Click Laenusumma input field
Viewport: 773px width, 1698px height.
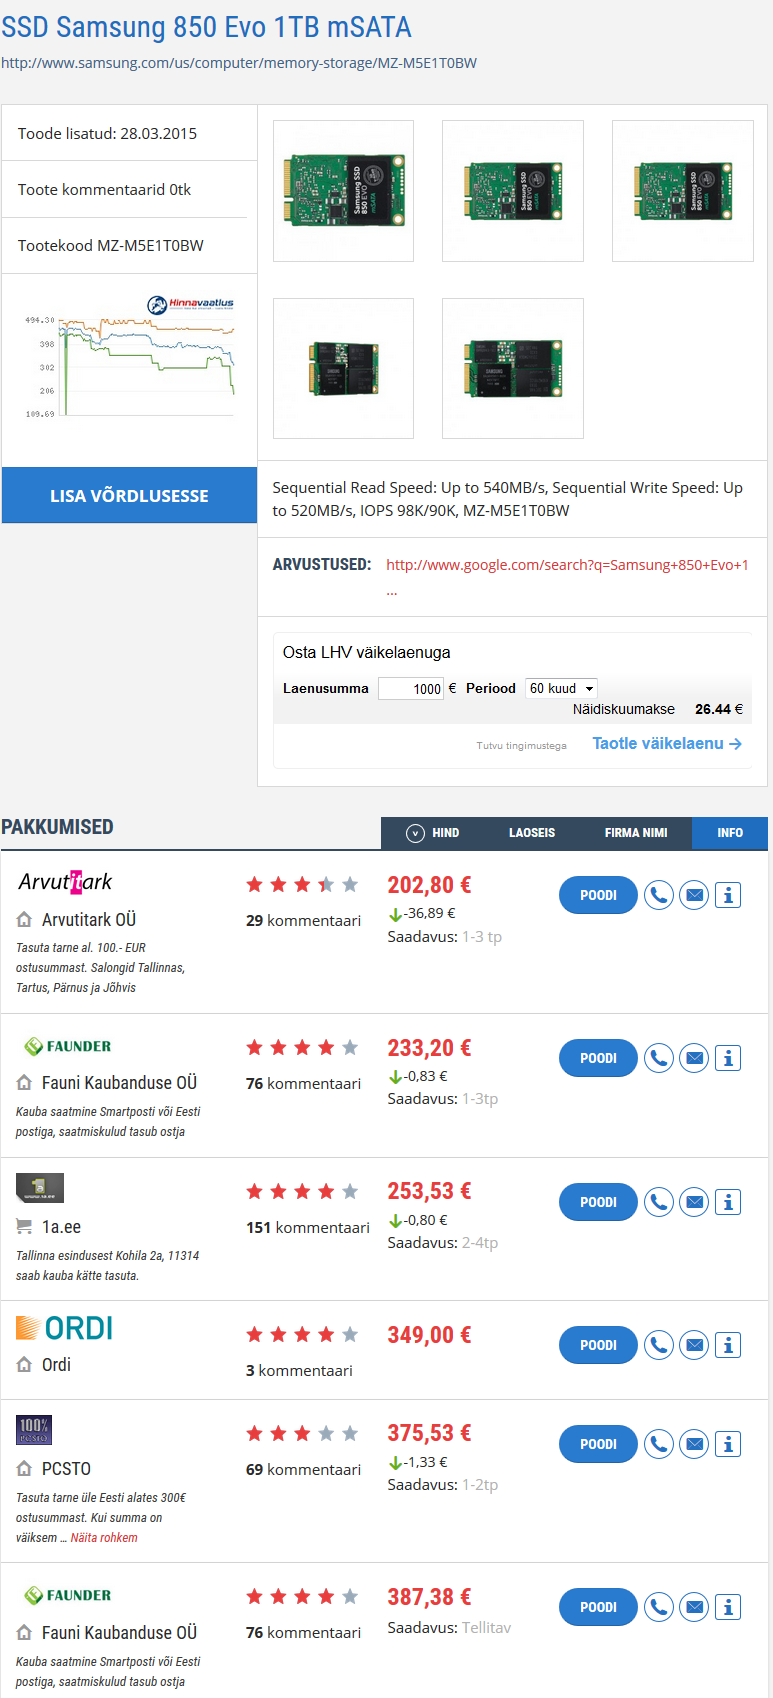point(411,688)
